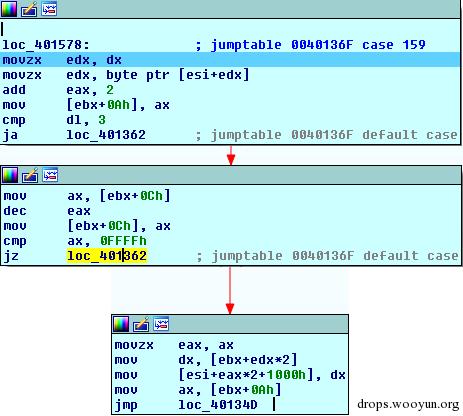
Task: Click the group nodes icon in the middle node
Action: click(x=50, y=175)
